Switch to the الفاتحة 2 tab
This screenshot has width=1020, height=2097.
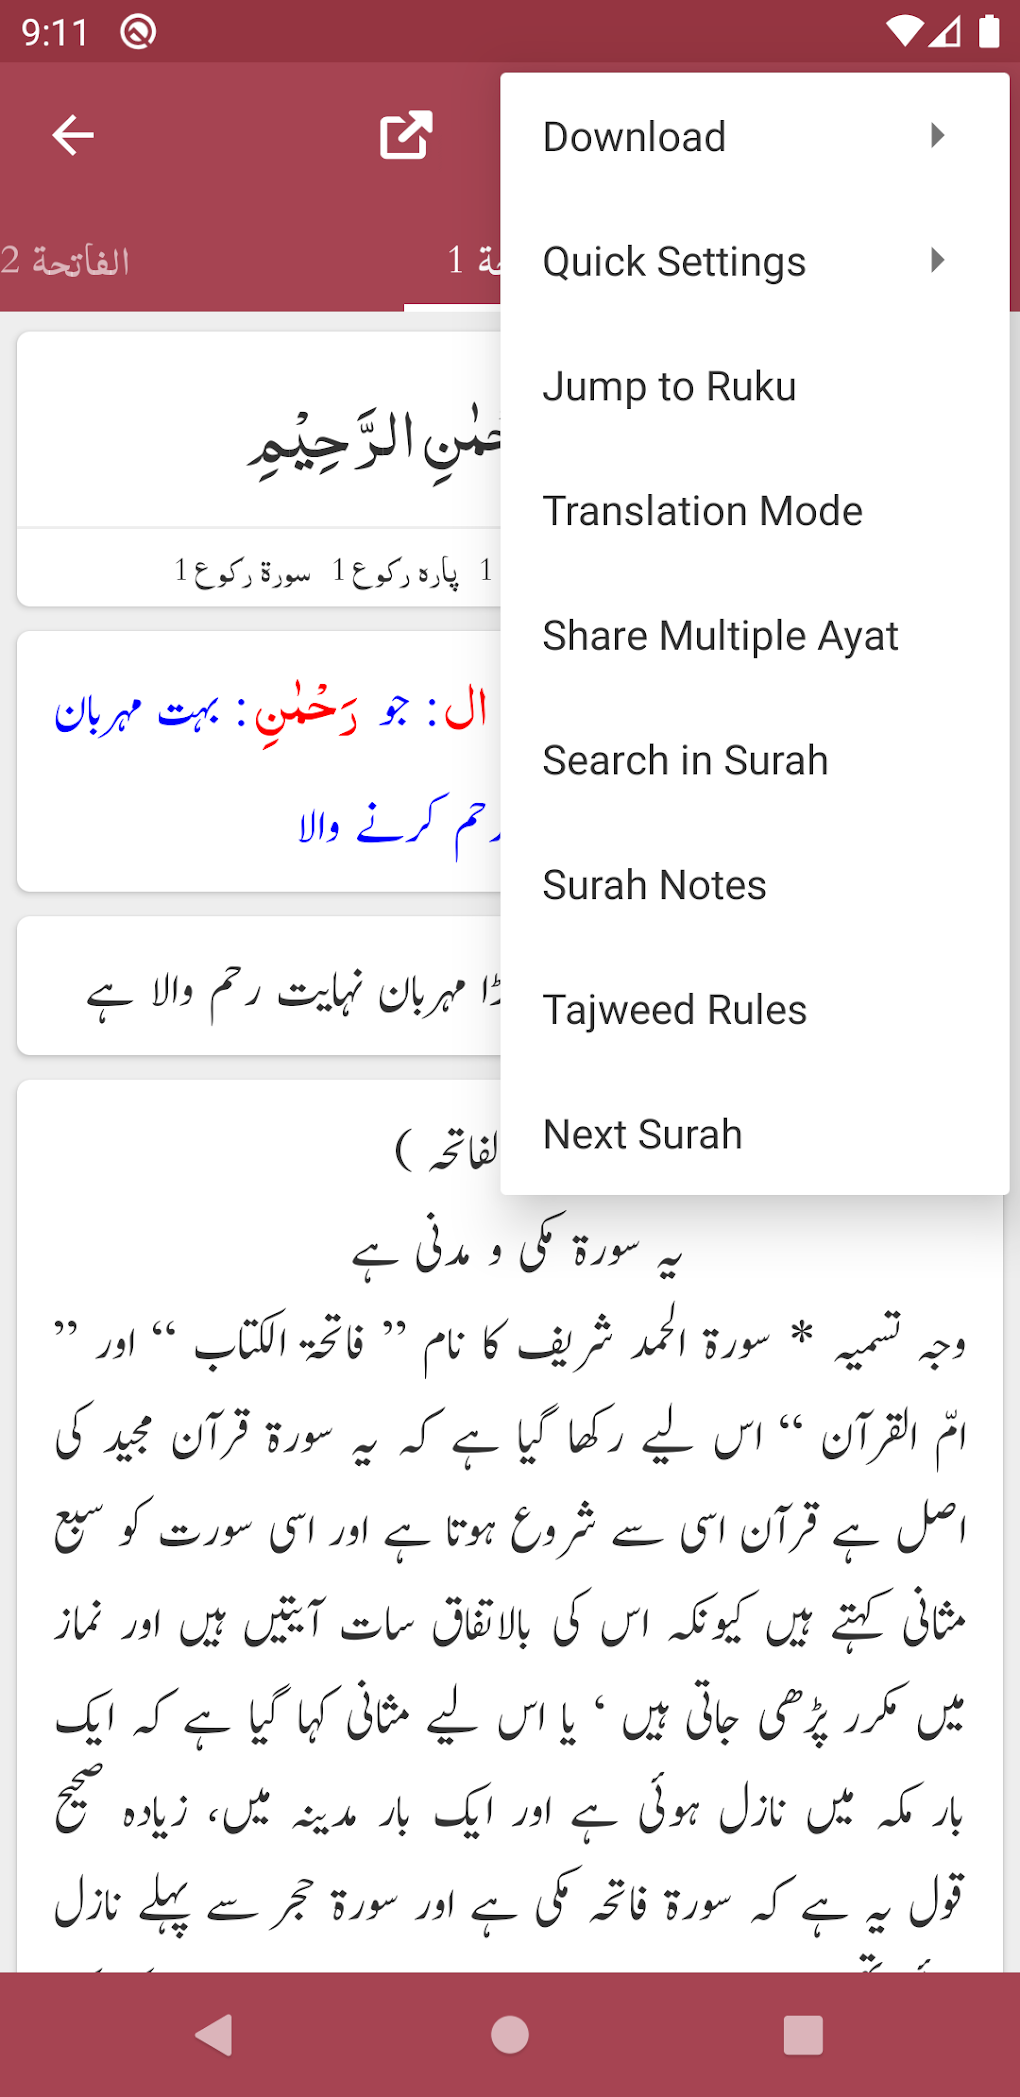pyautogui.click(x=66, y=262)
